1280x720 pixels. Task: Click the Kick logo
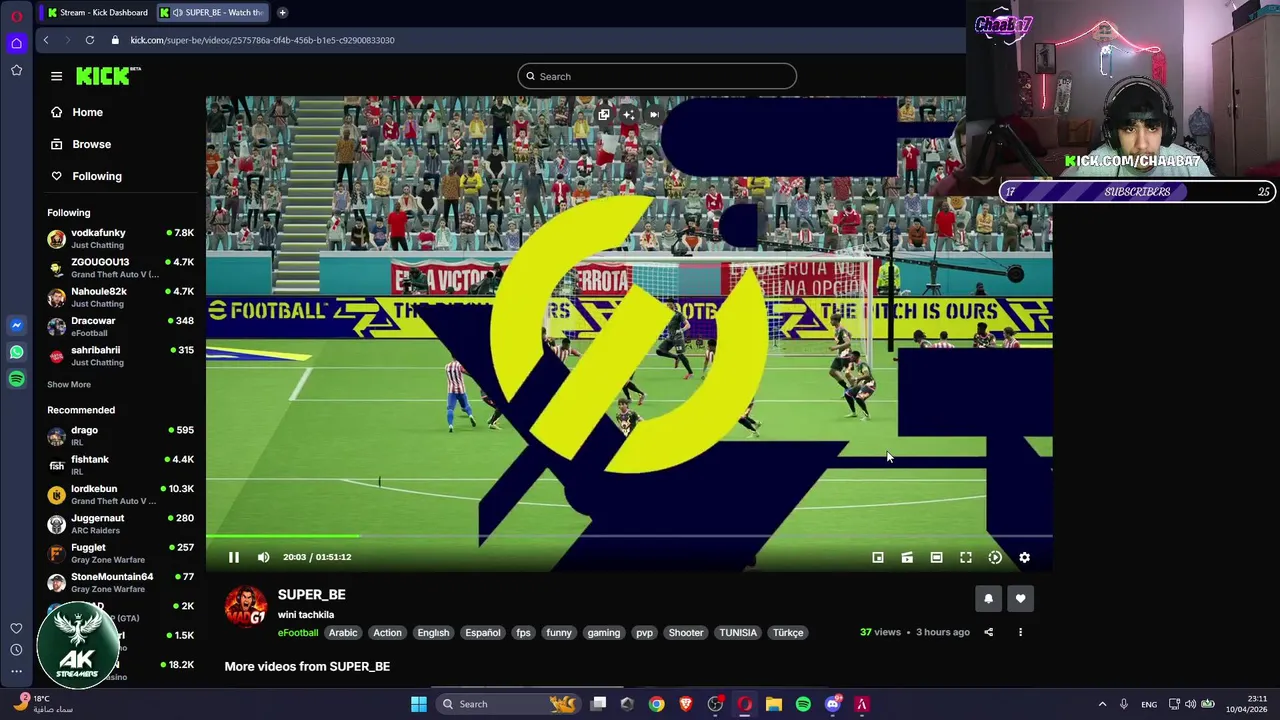108,76
